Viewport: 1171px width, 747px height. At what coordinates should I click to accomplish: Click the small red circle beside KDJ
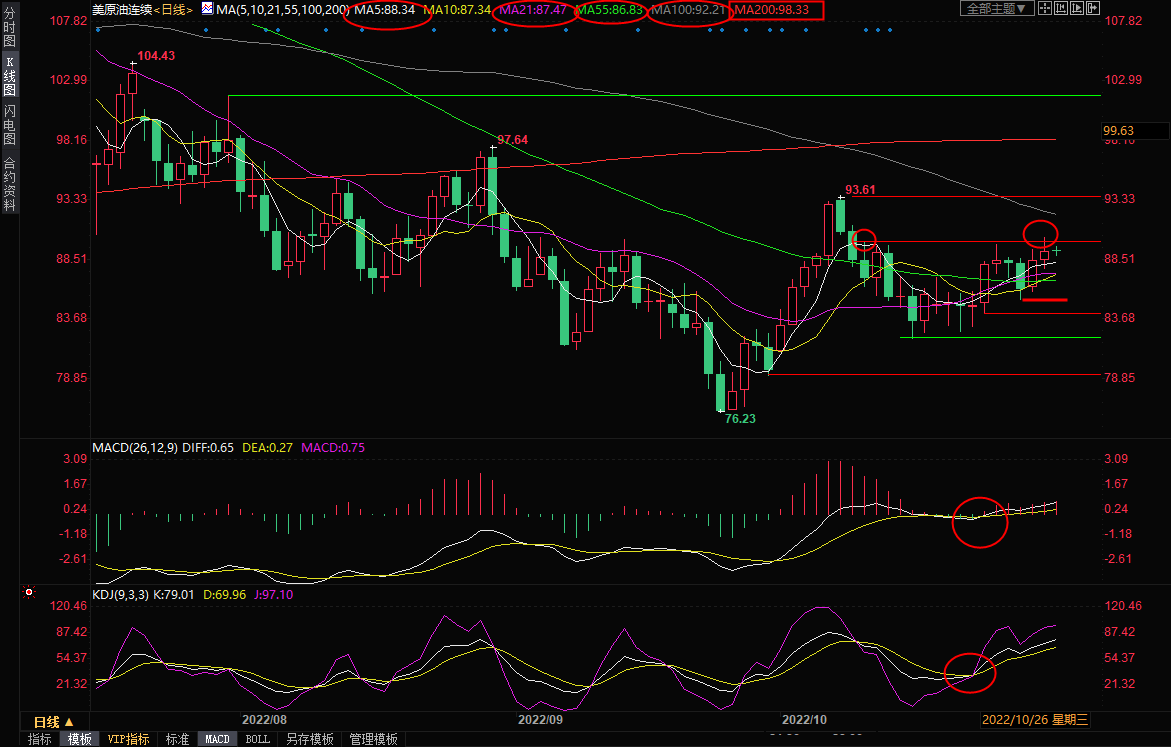pyautogui.click(x=29, y=592)
